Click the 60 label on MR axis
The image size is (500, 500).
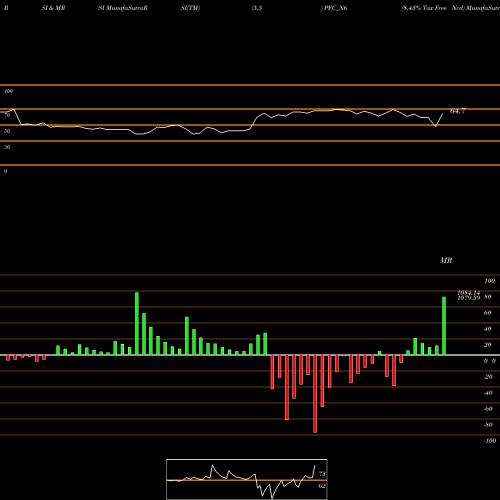[x=488, y=313]
